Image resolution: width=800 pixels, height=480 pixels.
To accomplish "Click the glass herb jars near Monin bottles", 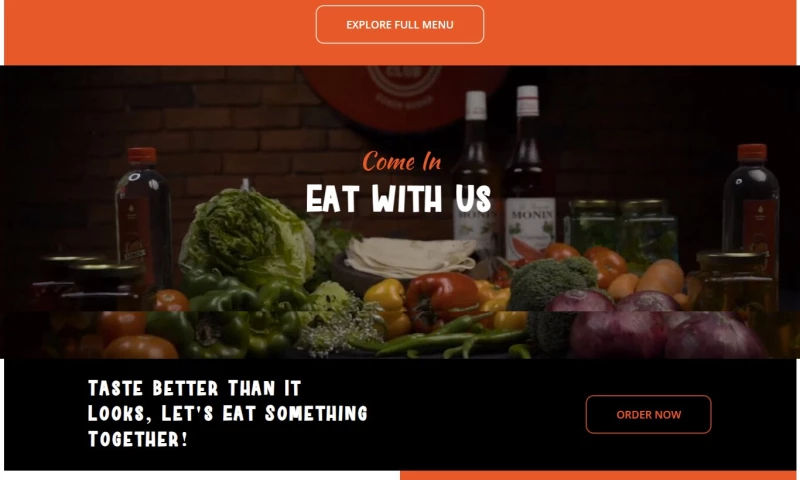I will tap(622, 230).
